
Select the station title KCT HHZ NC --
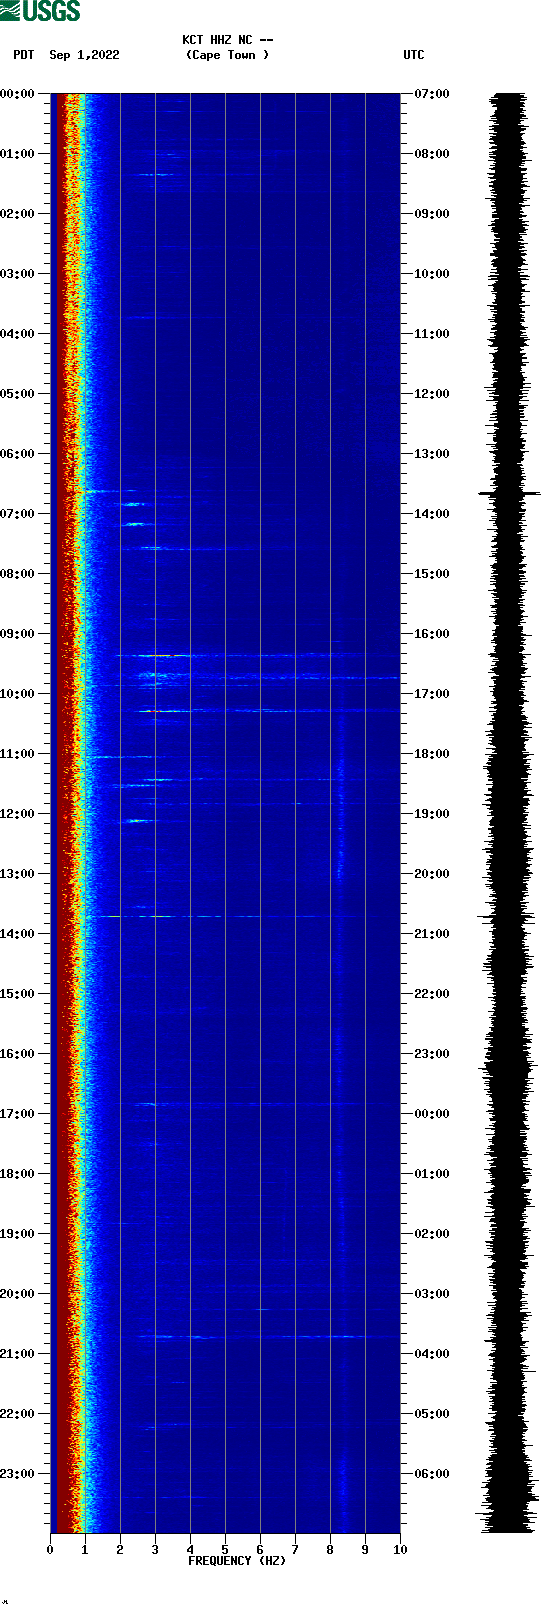coord(228,40)
